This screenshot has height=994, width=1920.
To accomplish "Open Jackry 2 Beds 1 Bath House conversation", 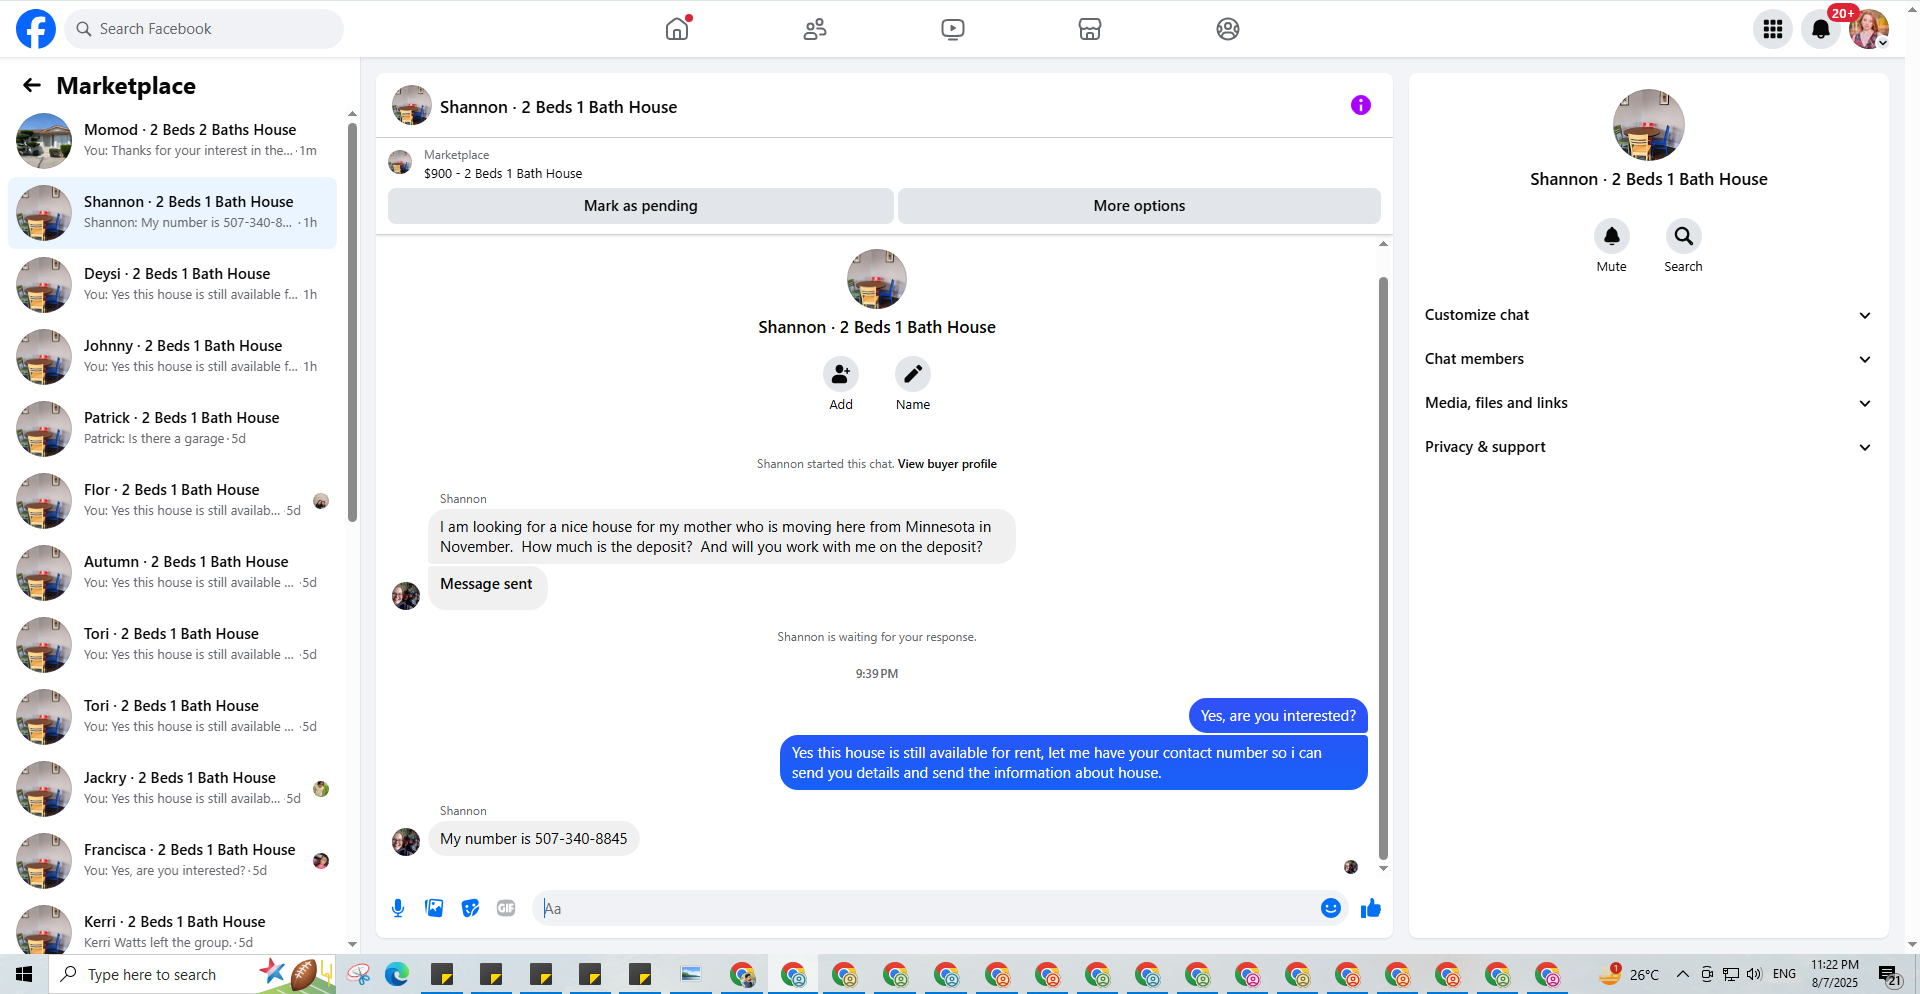I will pos(172,789).
